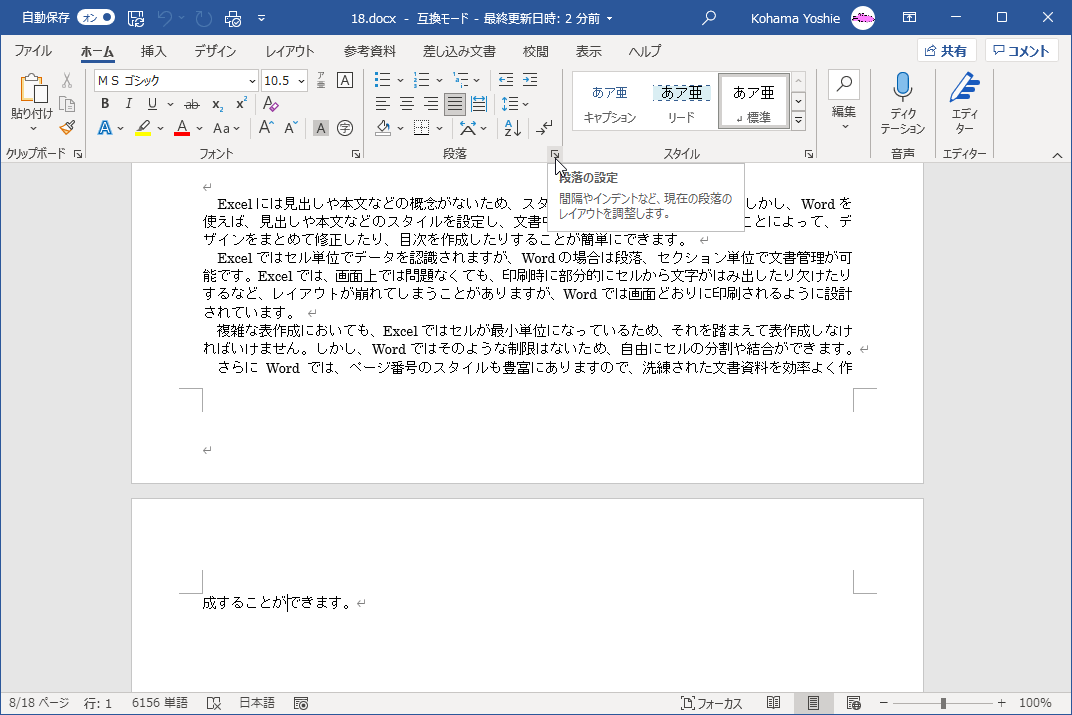Apply yellow text highlight color

pyautogui.click(x=143, y=128)
